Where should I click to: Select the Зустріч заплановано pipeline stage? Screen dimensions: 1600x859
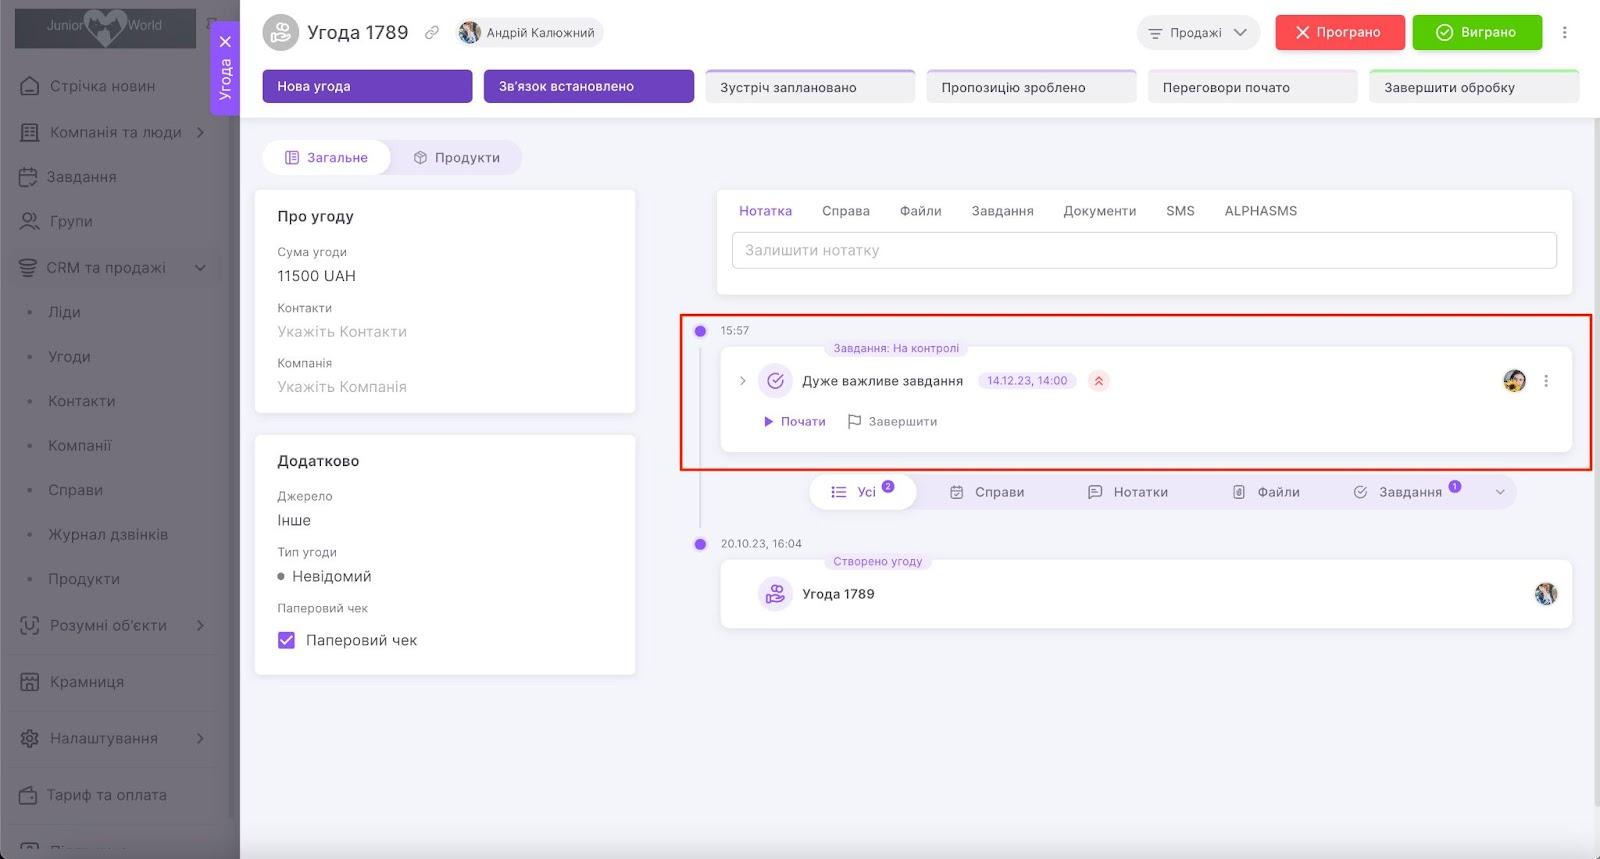click(x=810, y=87)
